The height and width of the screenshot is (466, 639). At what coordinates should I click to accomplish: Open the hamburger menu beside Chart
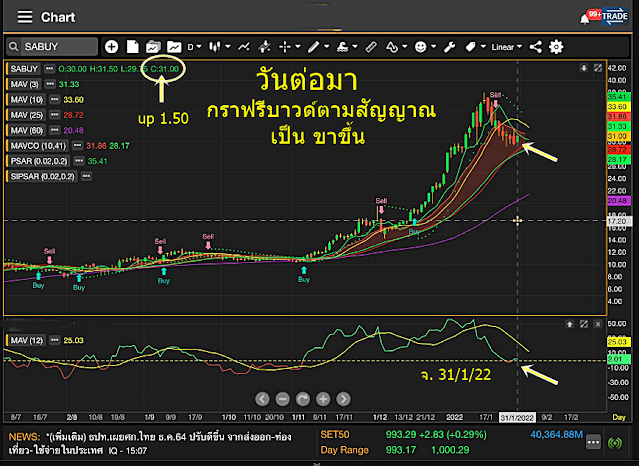(25, 17)
